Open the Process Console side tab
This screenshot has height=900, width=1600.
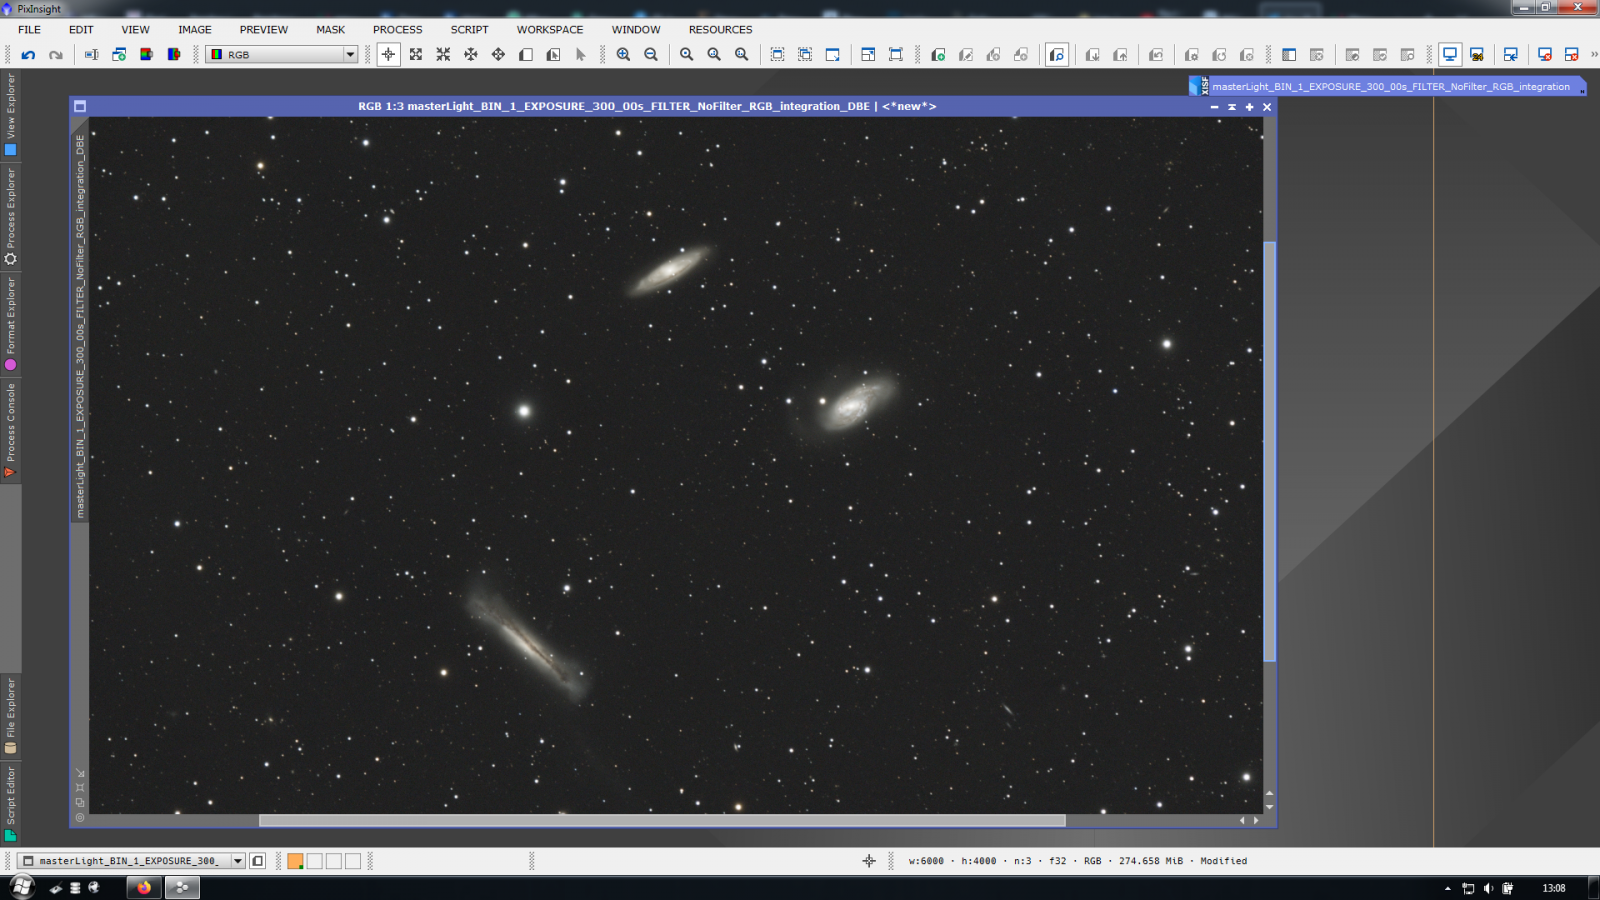(11, 430)
